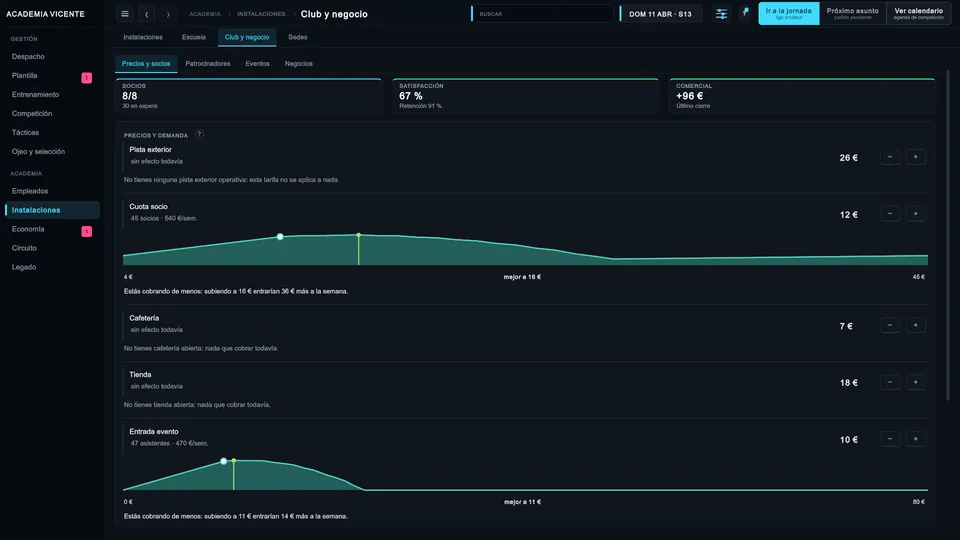Click the '45 socios · 540 €/sem.' text
The image size is (960, 540).
(163, 219)
